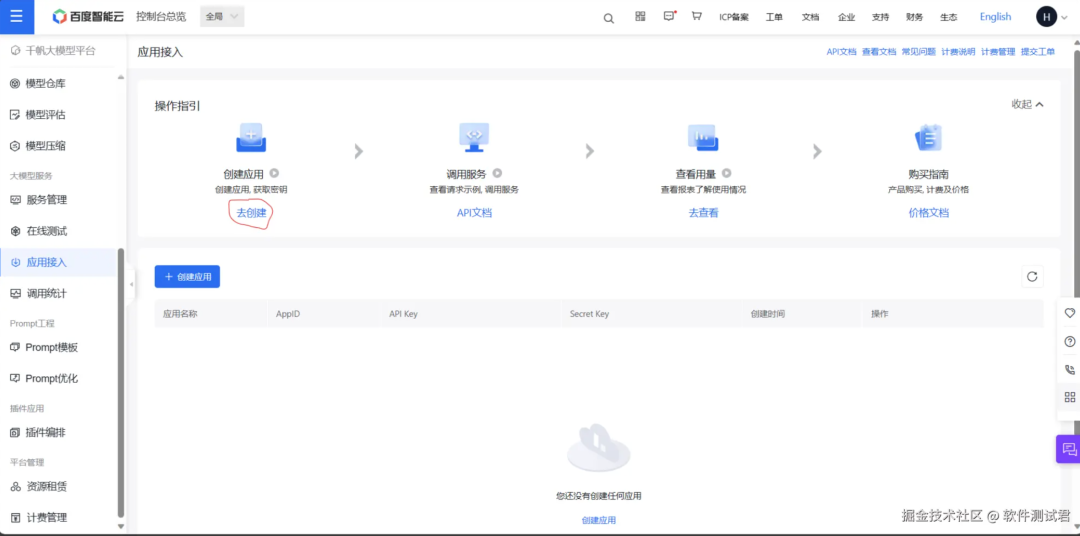
Task: Open API文档 link in page header
Action: 841,52
